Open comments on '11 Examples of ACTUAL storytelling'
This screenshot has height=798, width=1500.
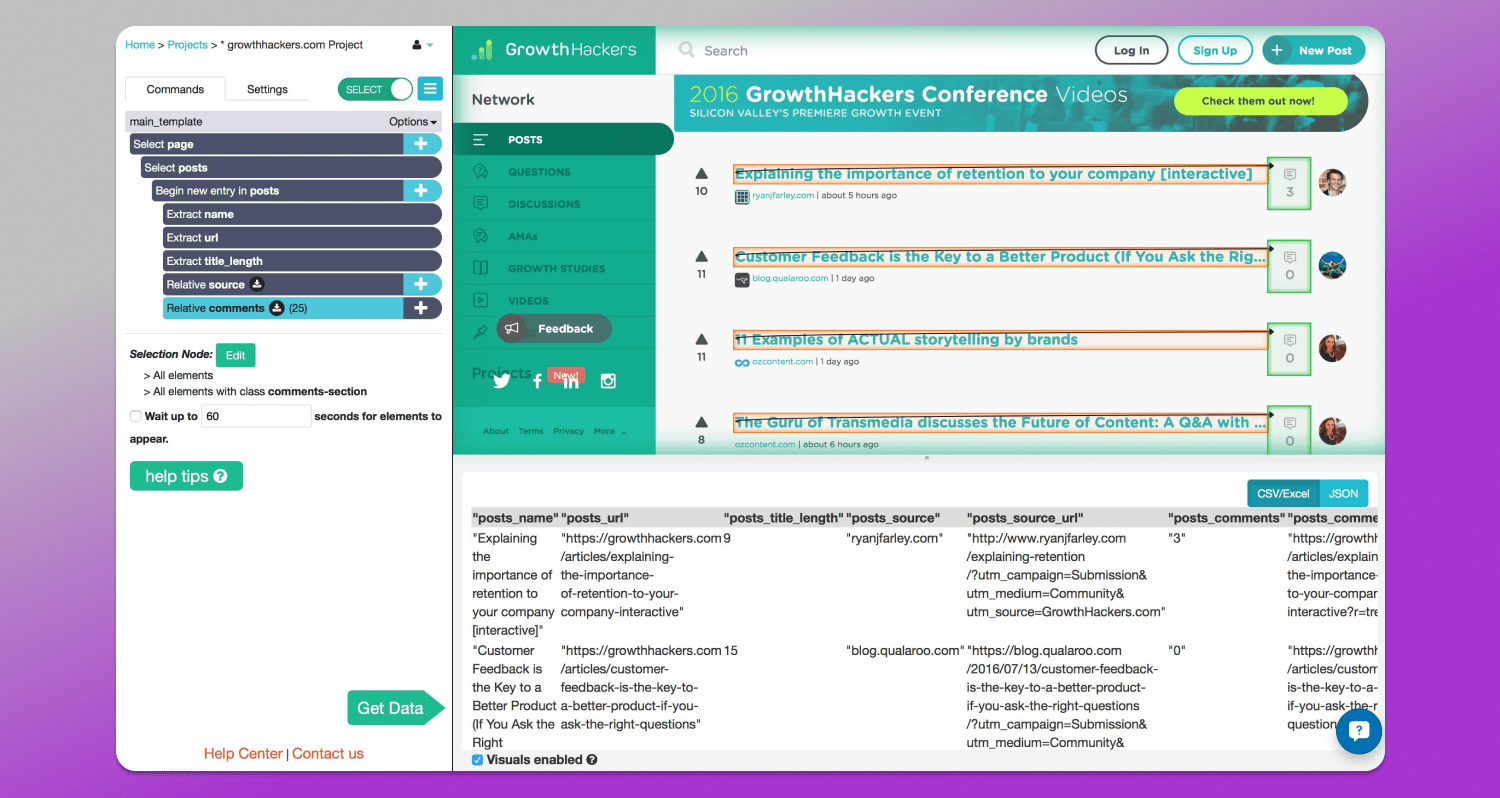click(x=1289, y=349)
